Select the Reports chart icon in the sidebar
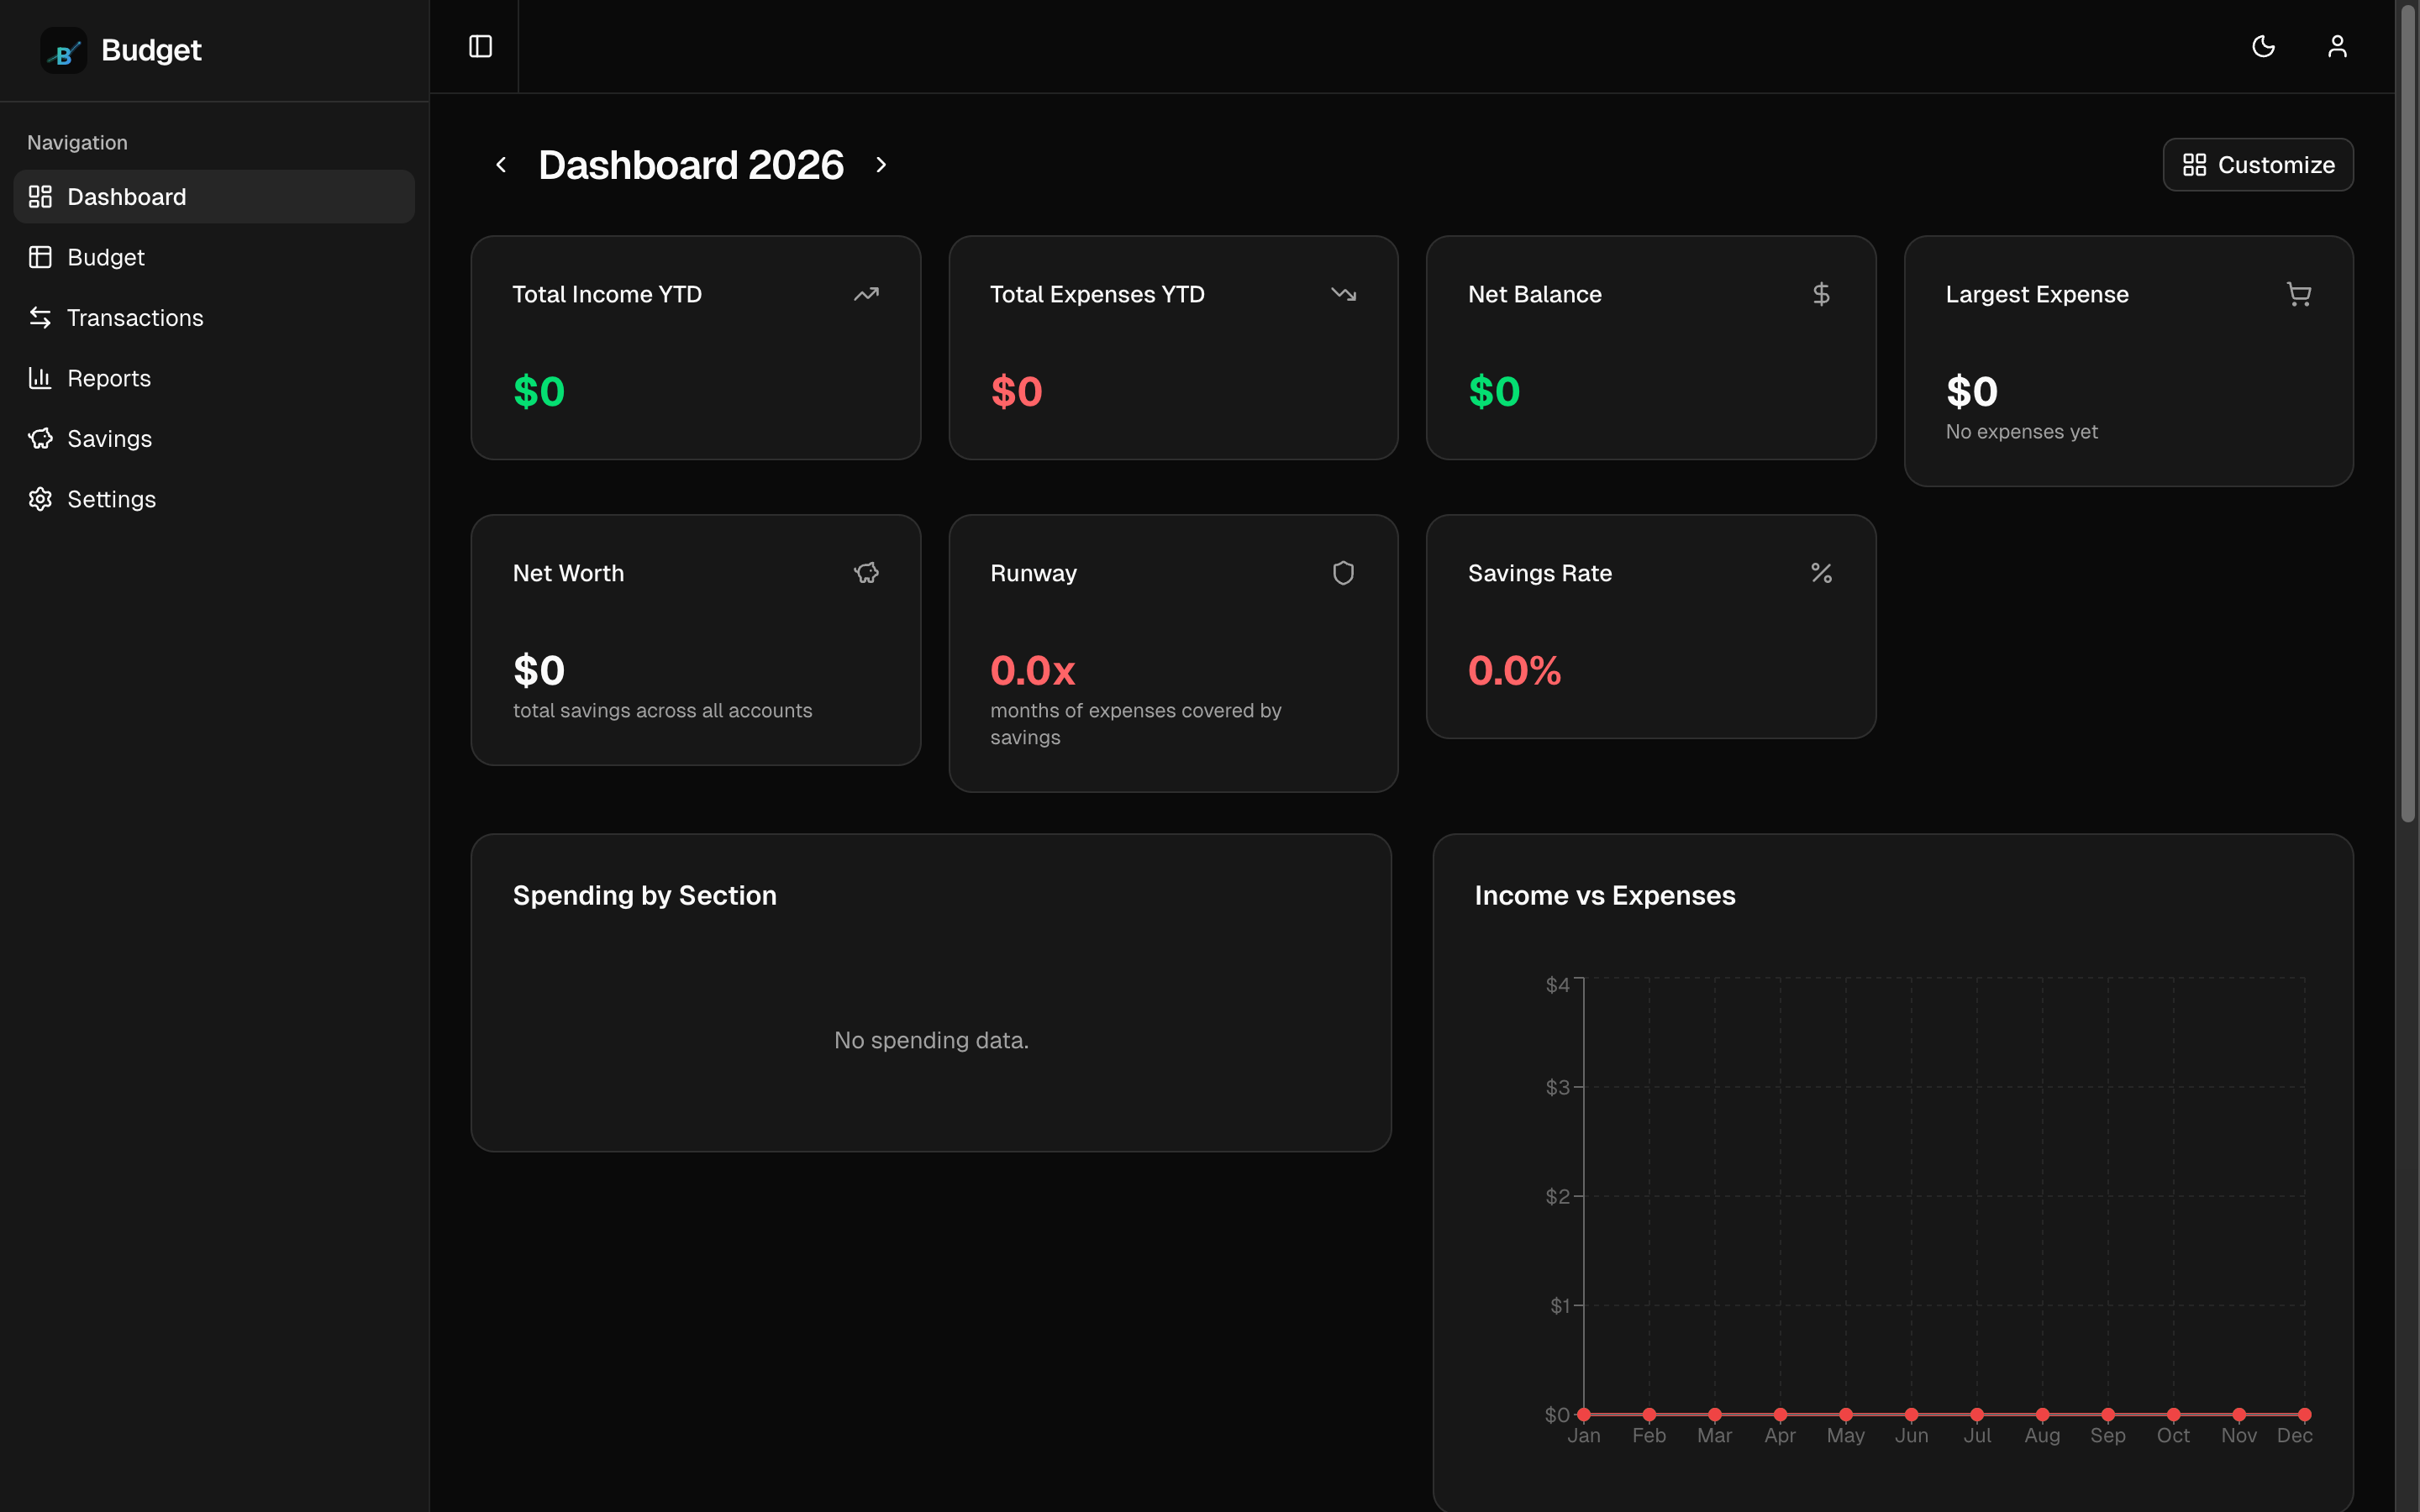This screenshot has height=1512, width=2420. (40, 378)
